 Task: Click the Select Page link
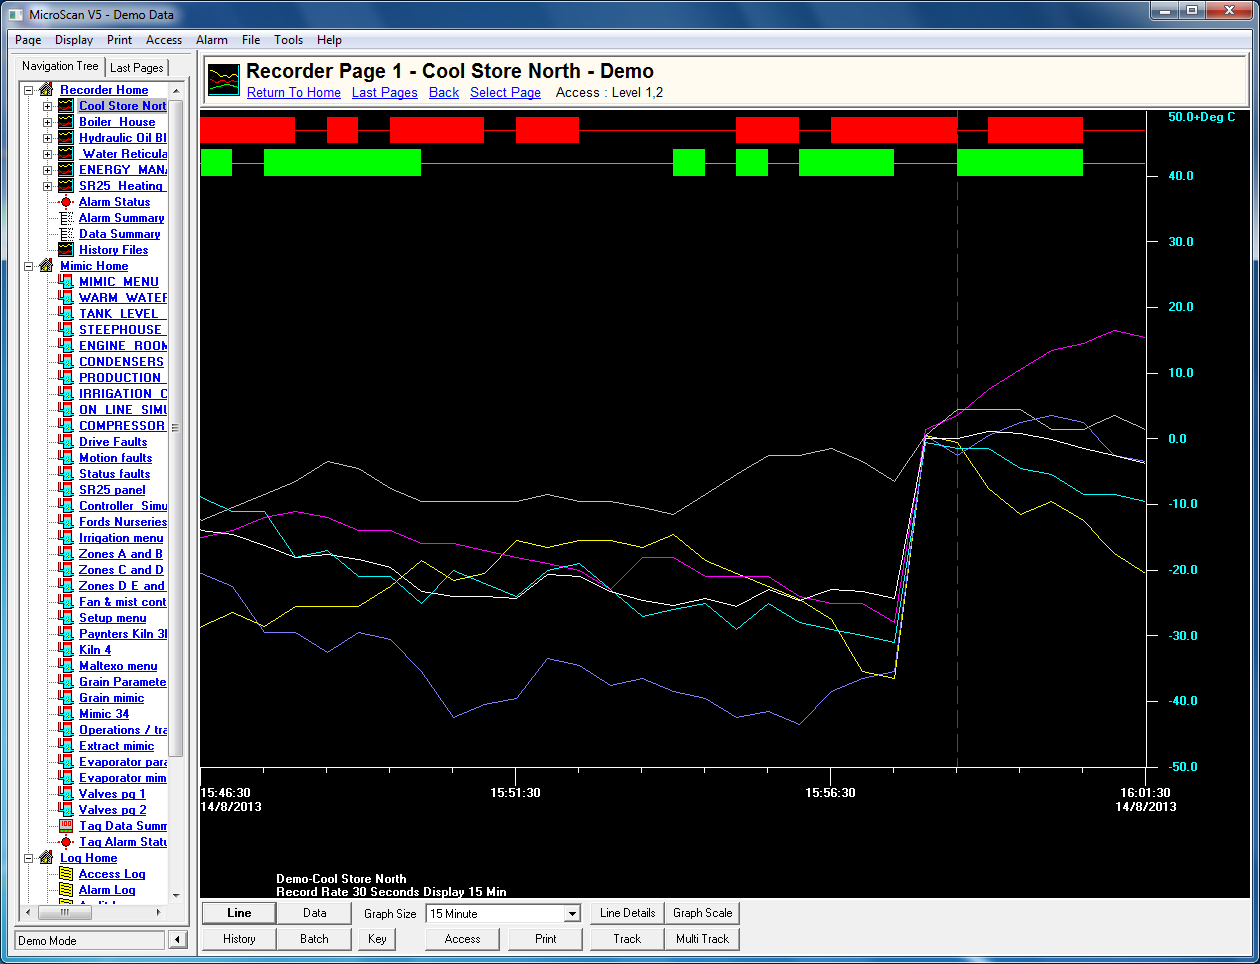pyautogui.click(x=506, y=92)
